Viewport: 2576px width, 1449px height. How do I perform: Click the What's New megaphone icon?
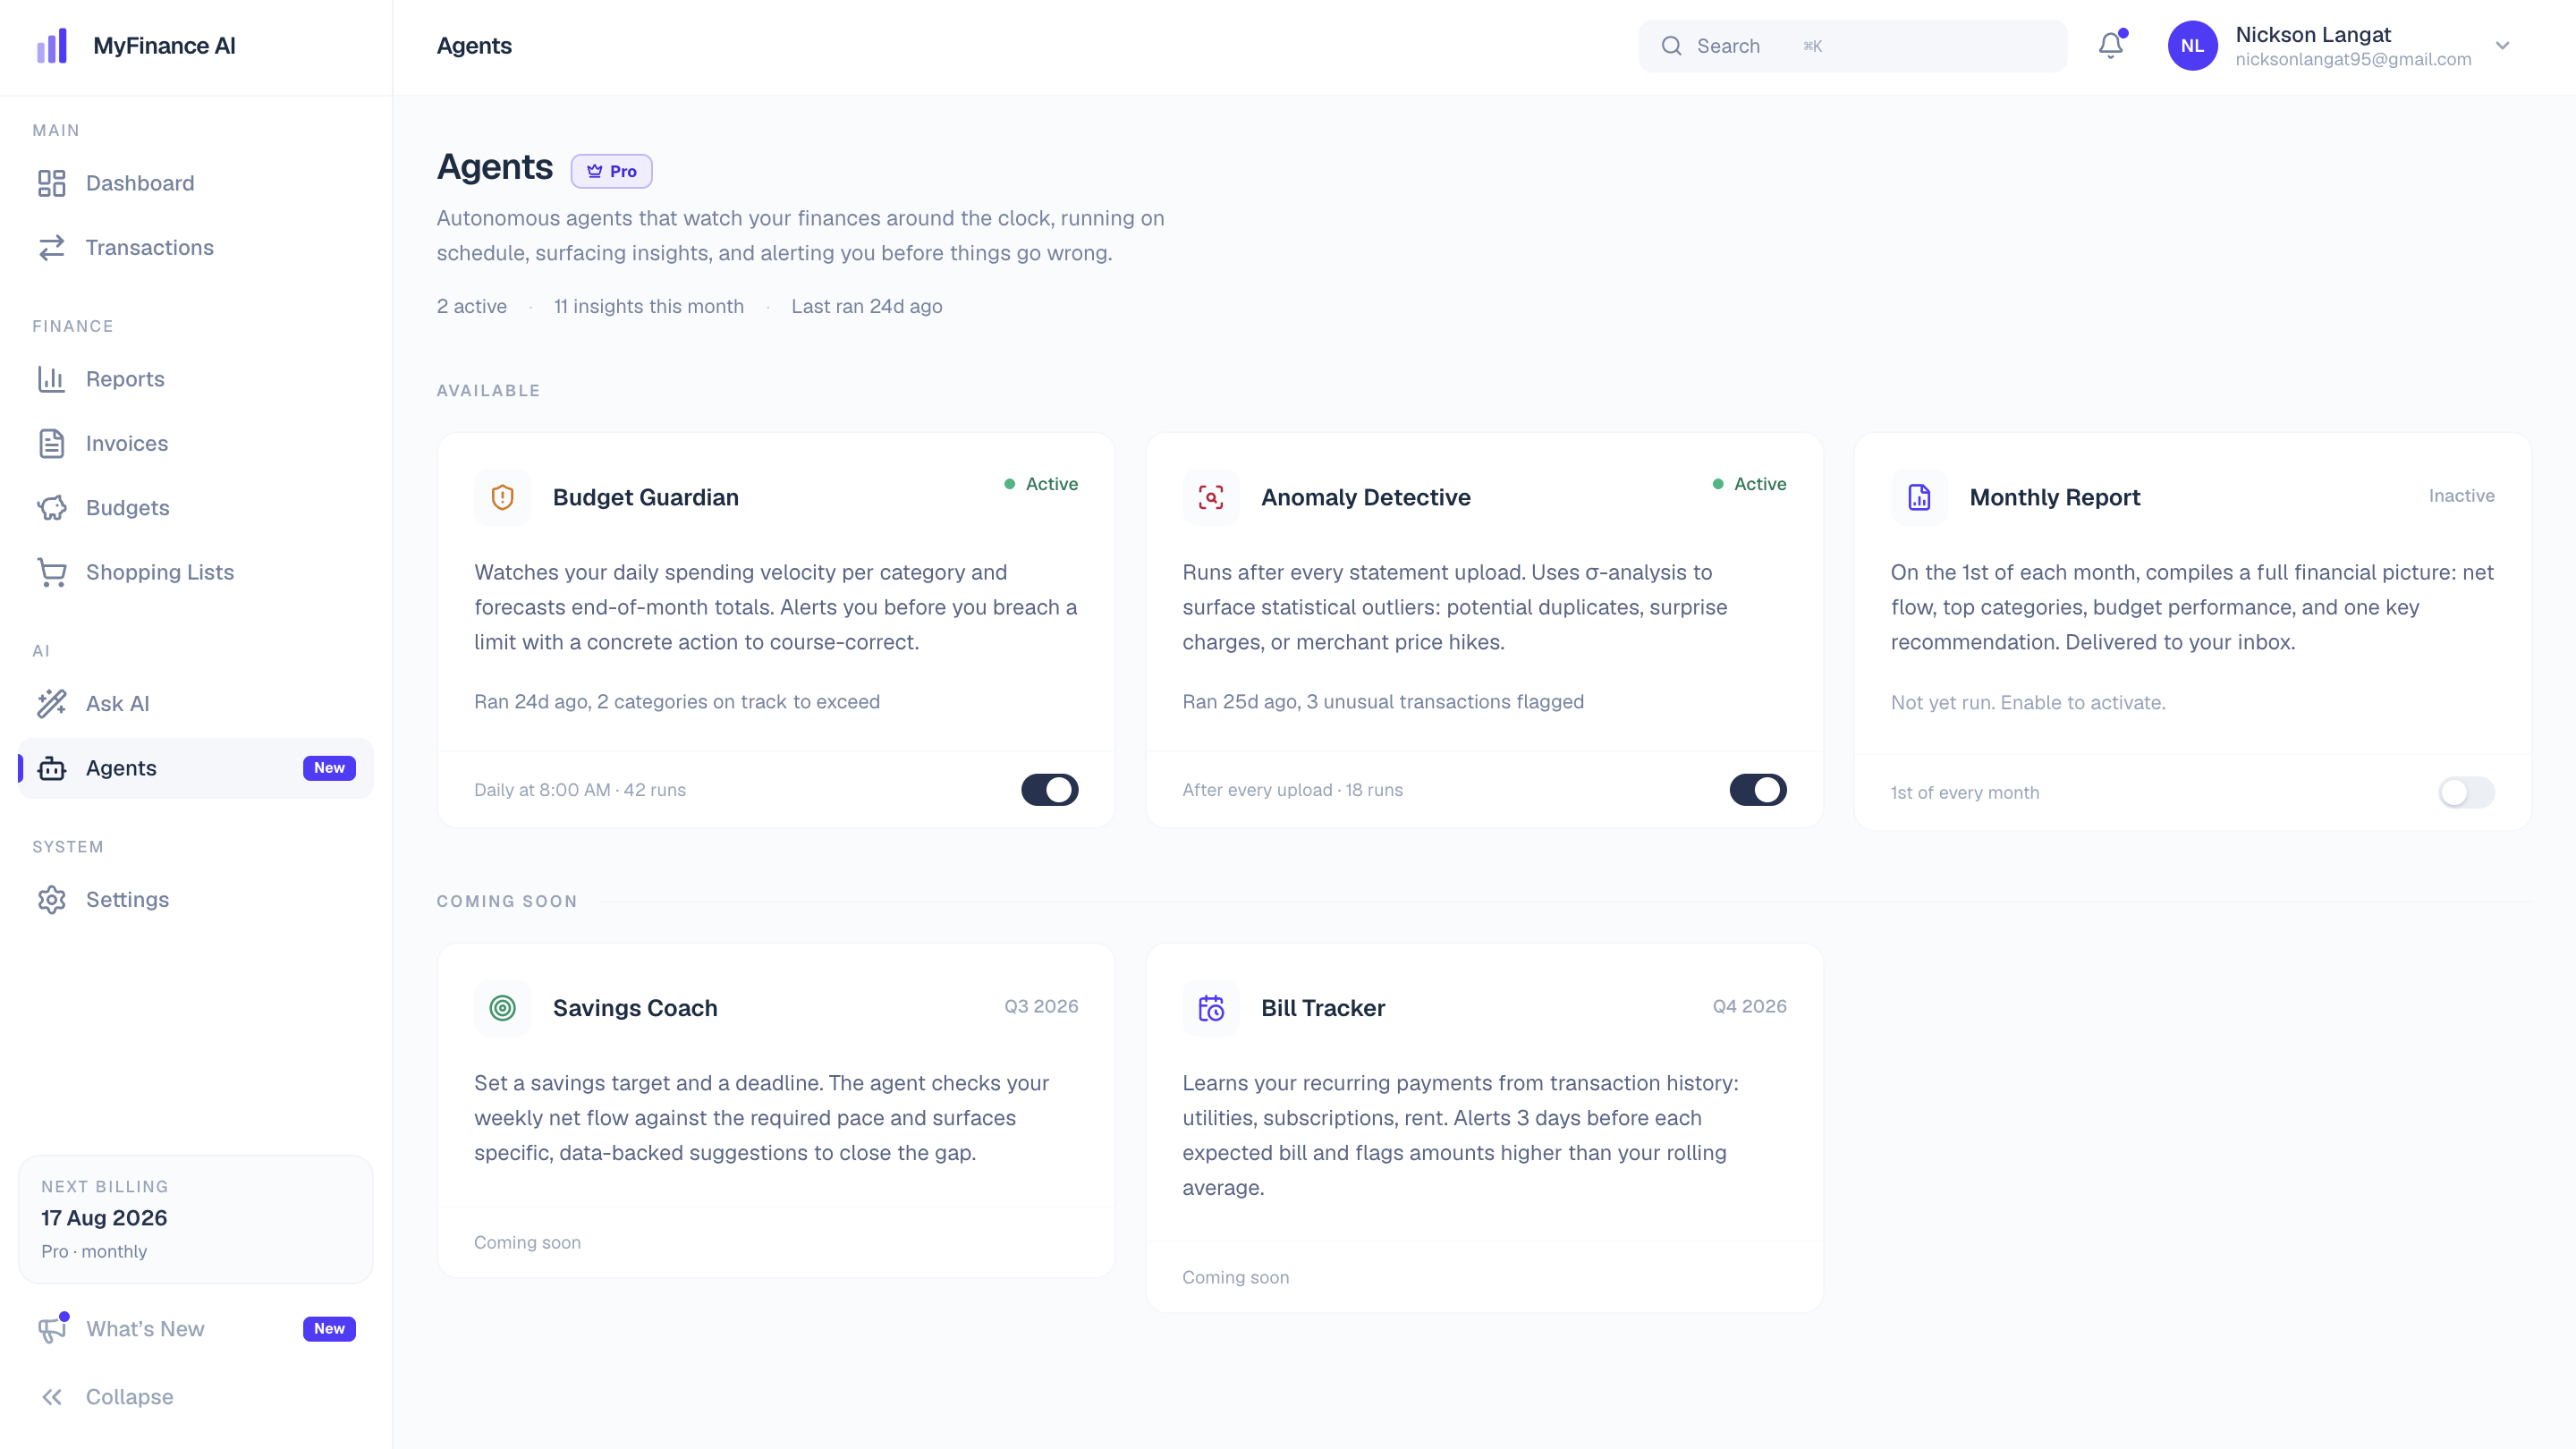coord(52,1329)
